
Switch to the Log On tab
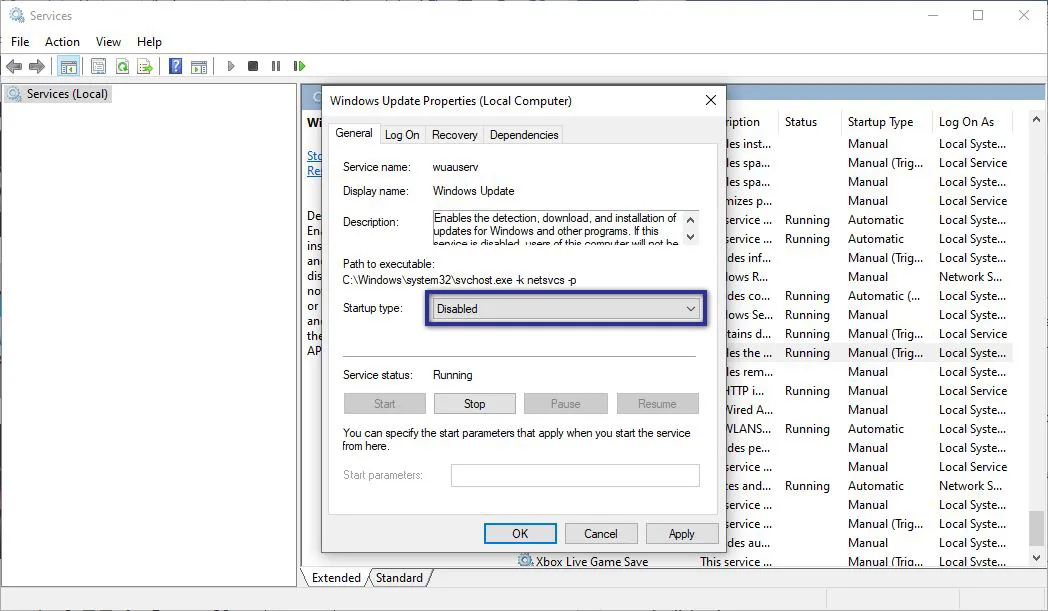tap(402, 134)
